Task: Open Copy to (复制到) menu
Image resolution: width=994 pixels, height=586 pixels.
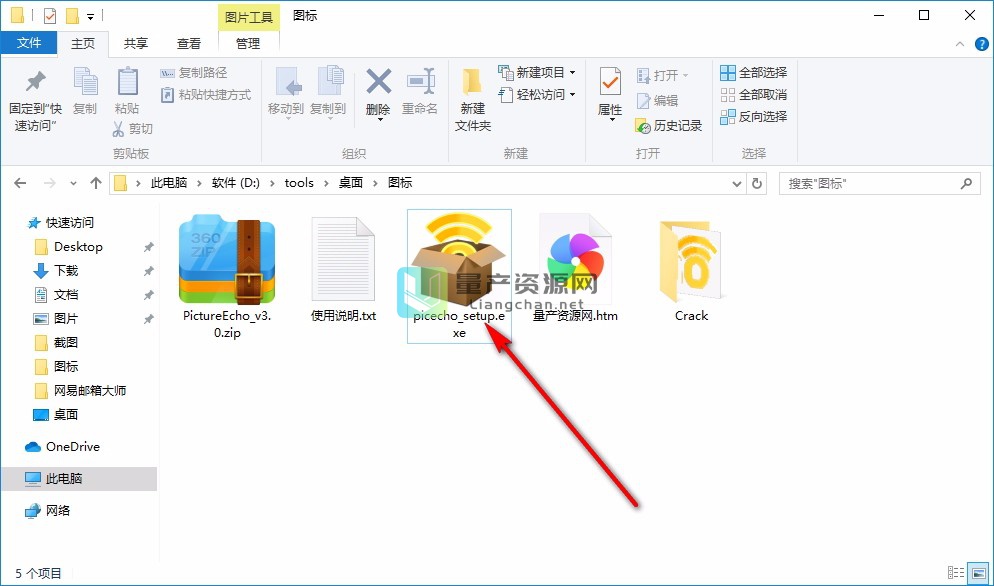Action: (x=328, y=93)
